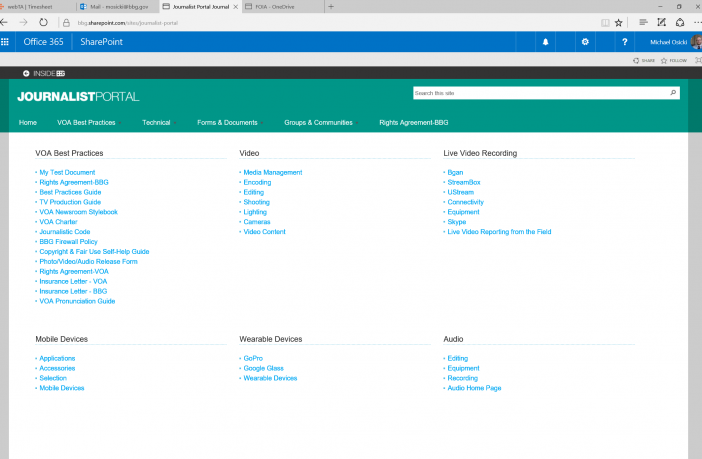This screenshot has height=459, width=702.
Task: Expand the Groups & Communities menu
Action: pyautogui.click(x=321, y=122)
